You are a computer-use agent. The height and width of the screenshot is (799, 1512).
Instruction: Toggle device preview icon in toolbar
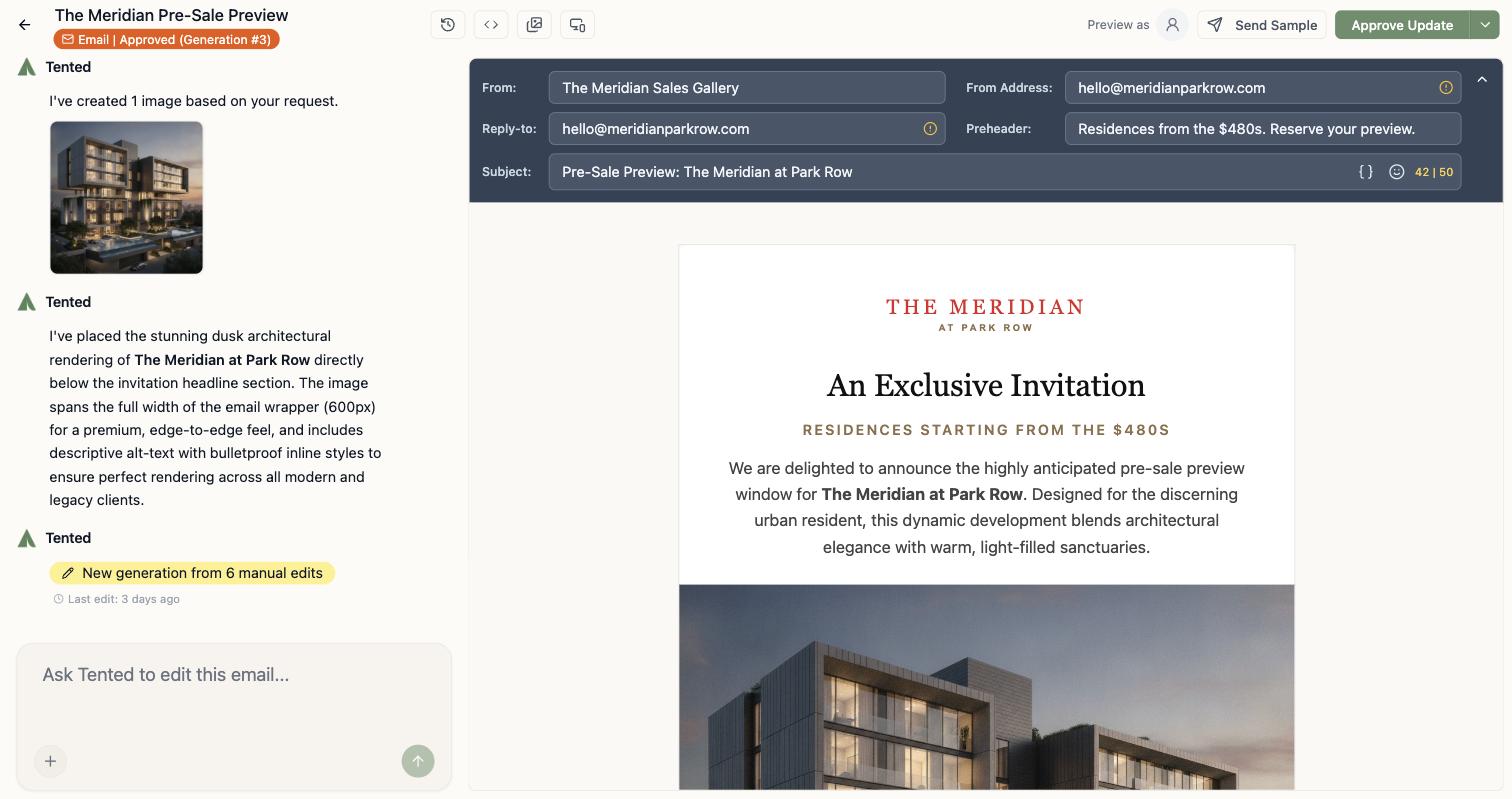coord(577,25)
